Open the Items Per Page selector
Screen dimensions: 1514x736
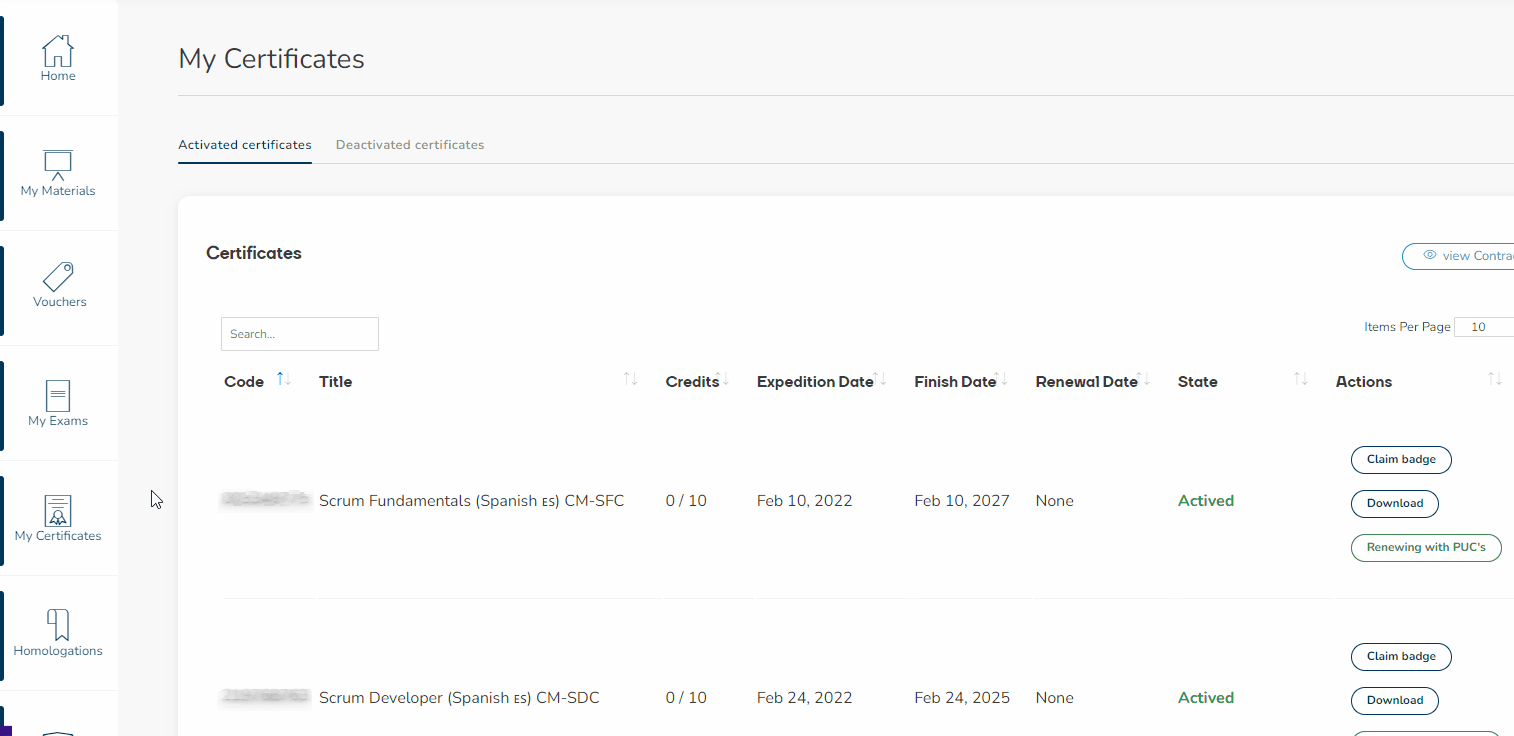pyautogui.click(x=1482, y=327)
